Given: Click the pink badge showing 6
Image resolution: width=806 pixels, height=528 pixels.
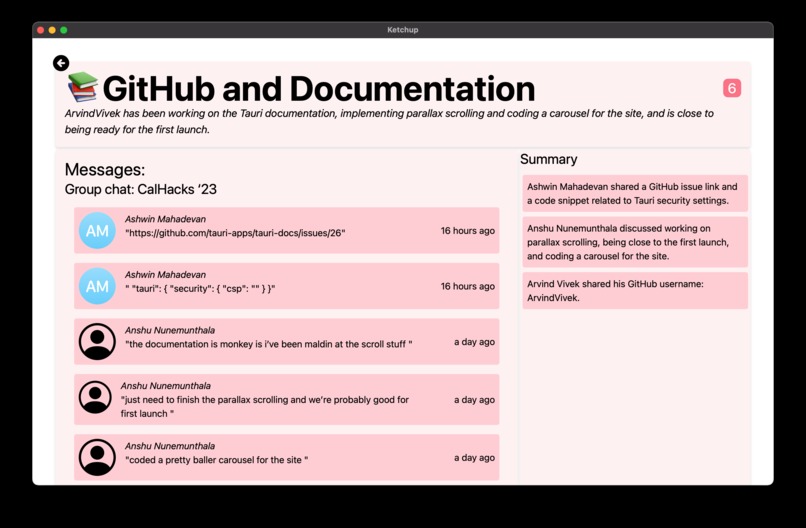Looking at the screenshot, I should point(732,88).
